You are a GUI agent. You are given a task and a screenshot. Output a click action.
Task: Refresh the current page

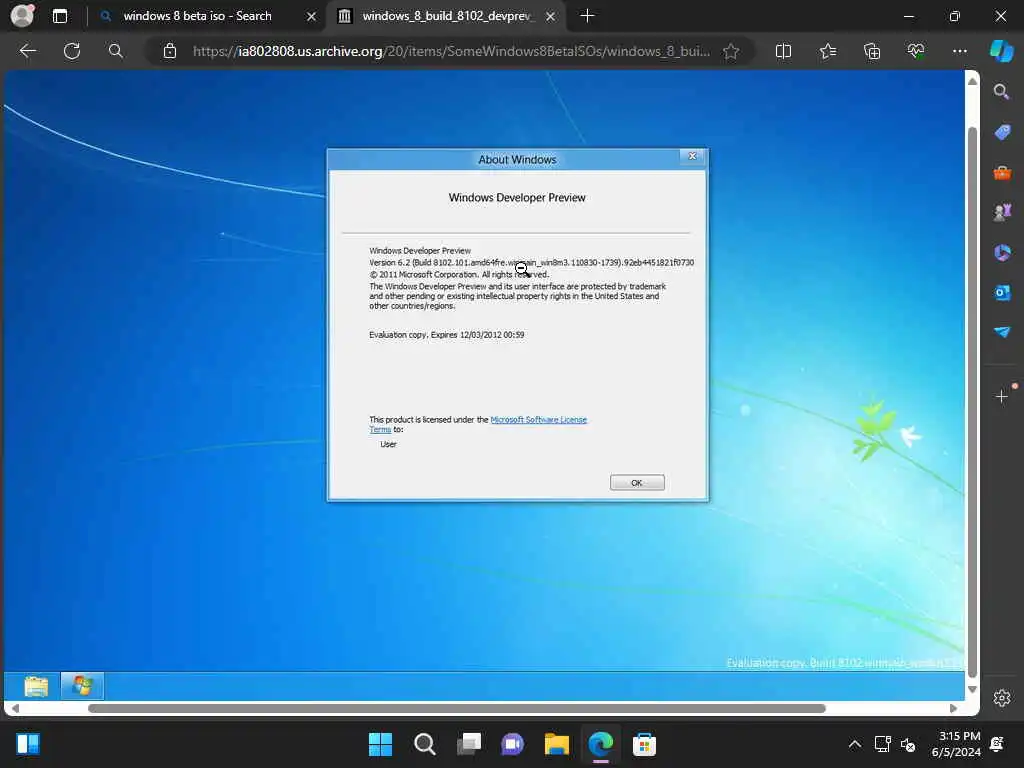coord(72,51)
